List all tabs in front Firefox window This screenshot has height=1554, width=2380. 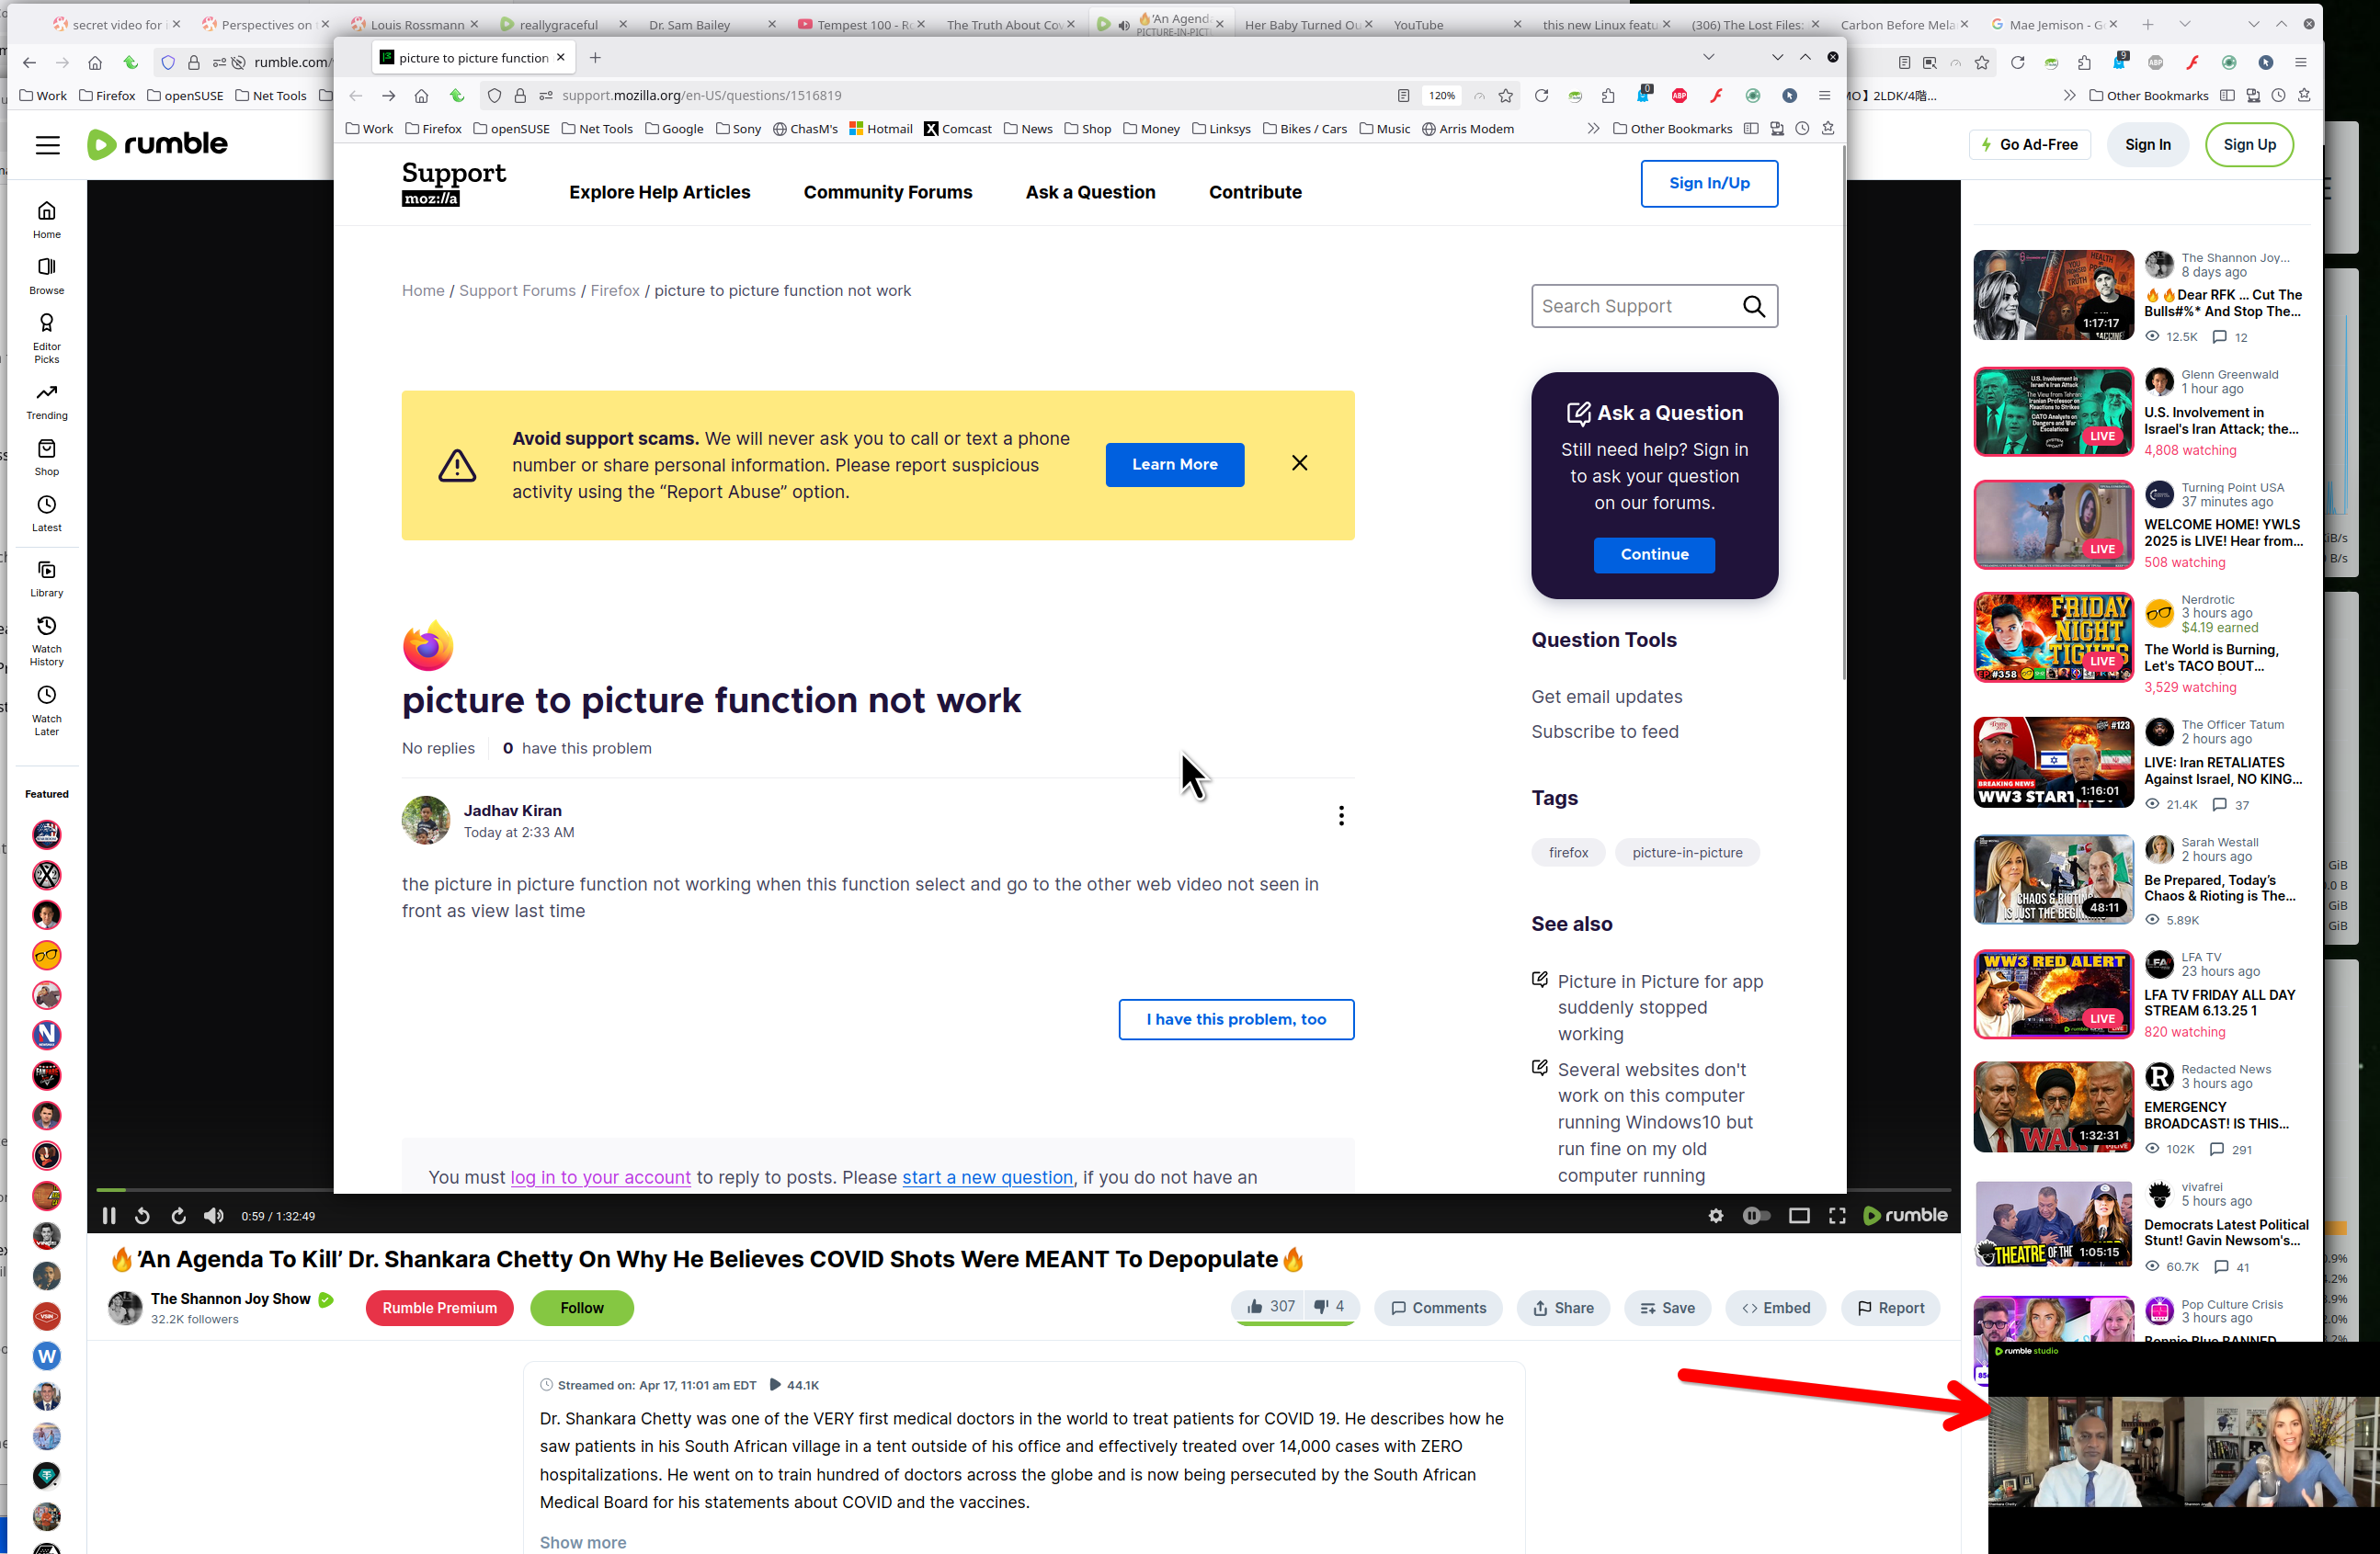[x=1708, y=57]
